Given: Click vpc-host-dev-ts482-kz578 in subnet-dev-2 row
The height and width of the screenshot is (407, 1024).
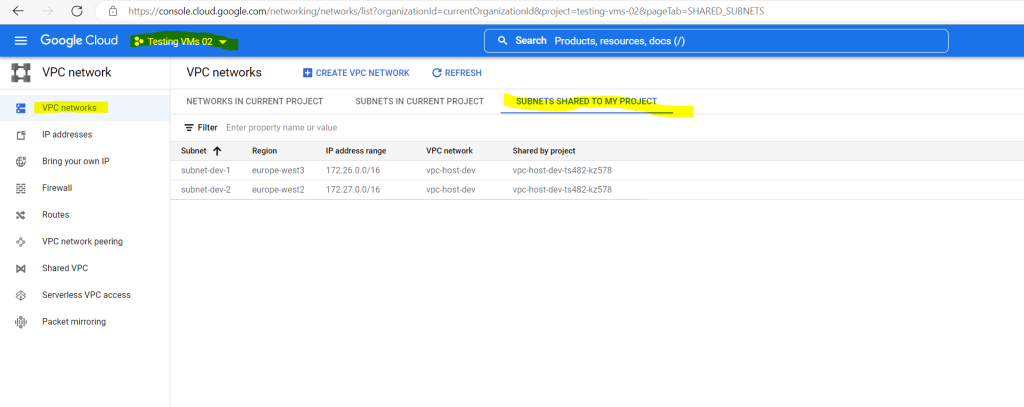Looking at the screenshot, I should click(562, 190).
